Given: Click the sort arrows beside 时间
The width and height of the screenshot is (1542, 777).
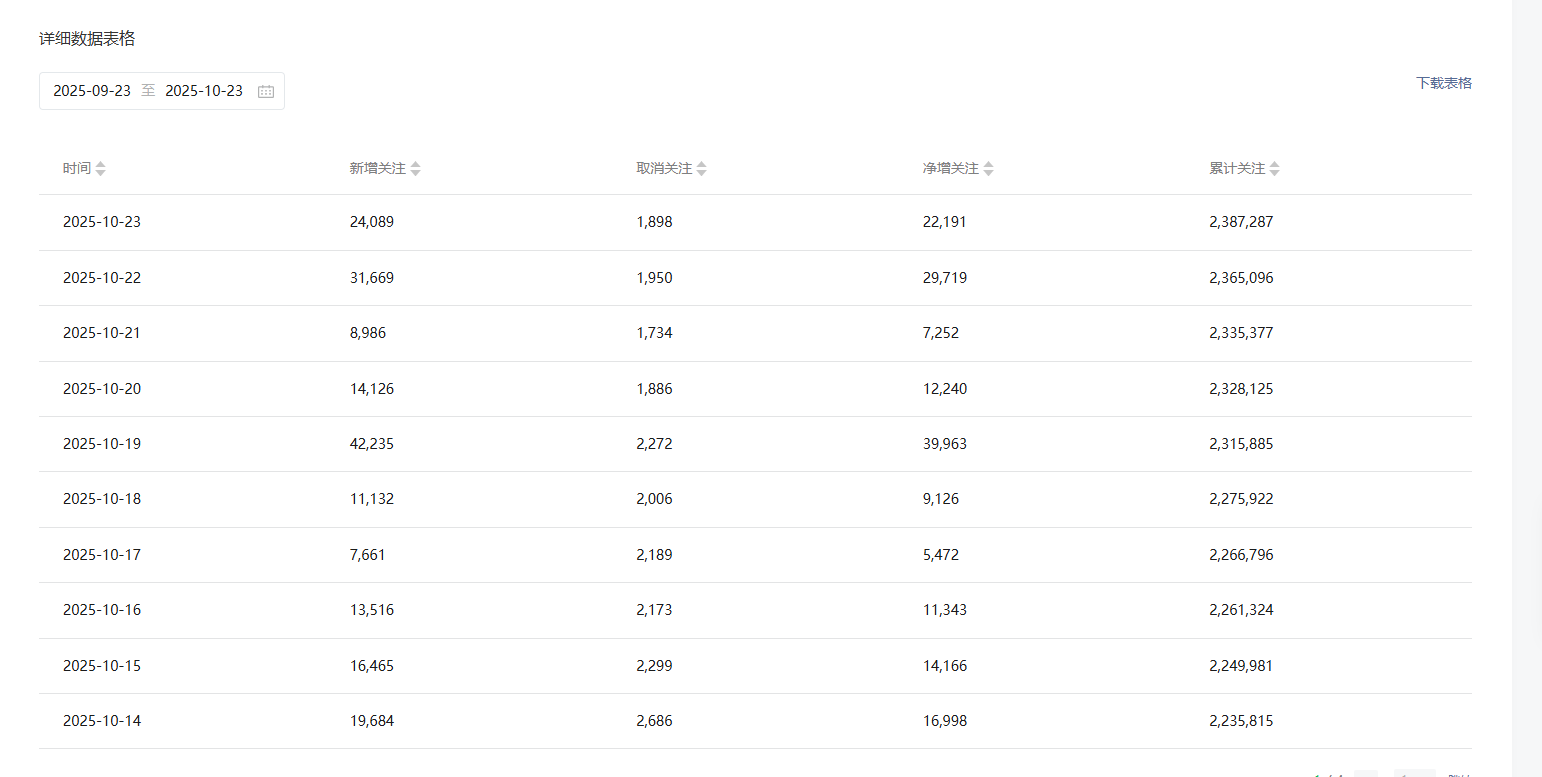Looking at the screenshot, I should coord(100,169).
